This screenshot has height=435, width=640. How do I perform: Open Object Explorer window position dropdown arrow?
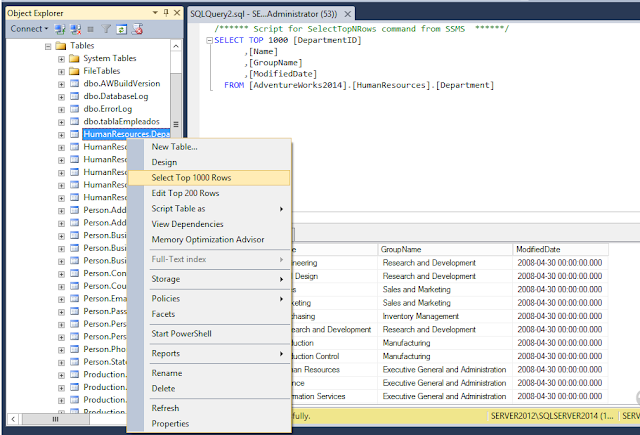[x=155, y=13]
